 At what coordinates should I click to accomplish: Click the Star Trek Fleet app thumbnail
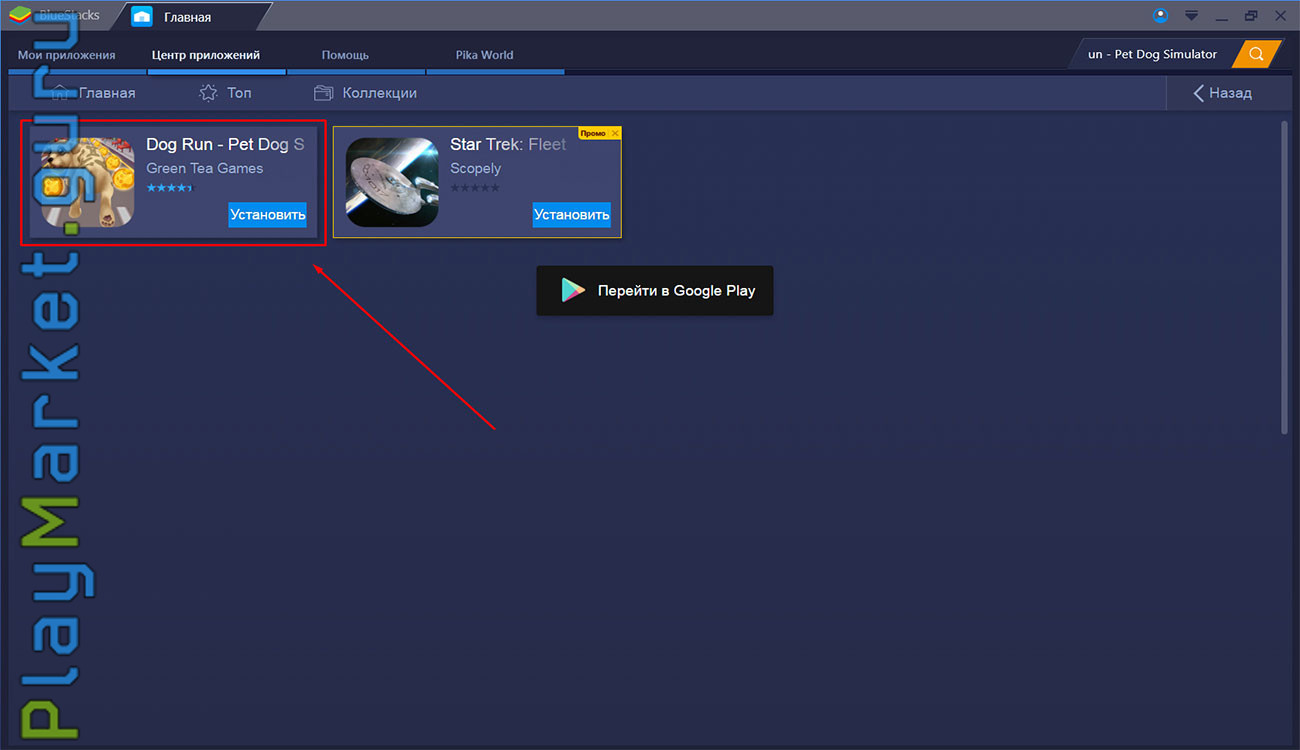392,182
